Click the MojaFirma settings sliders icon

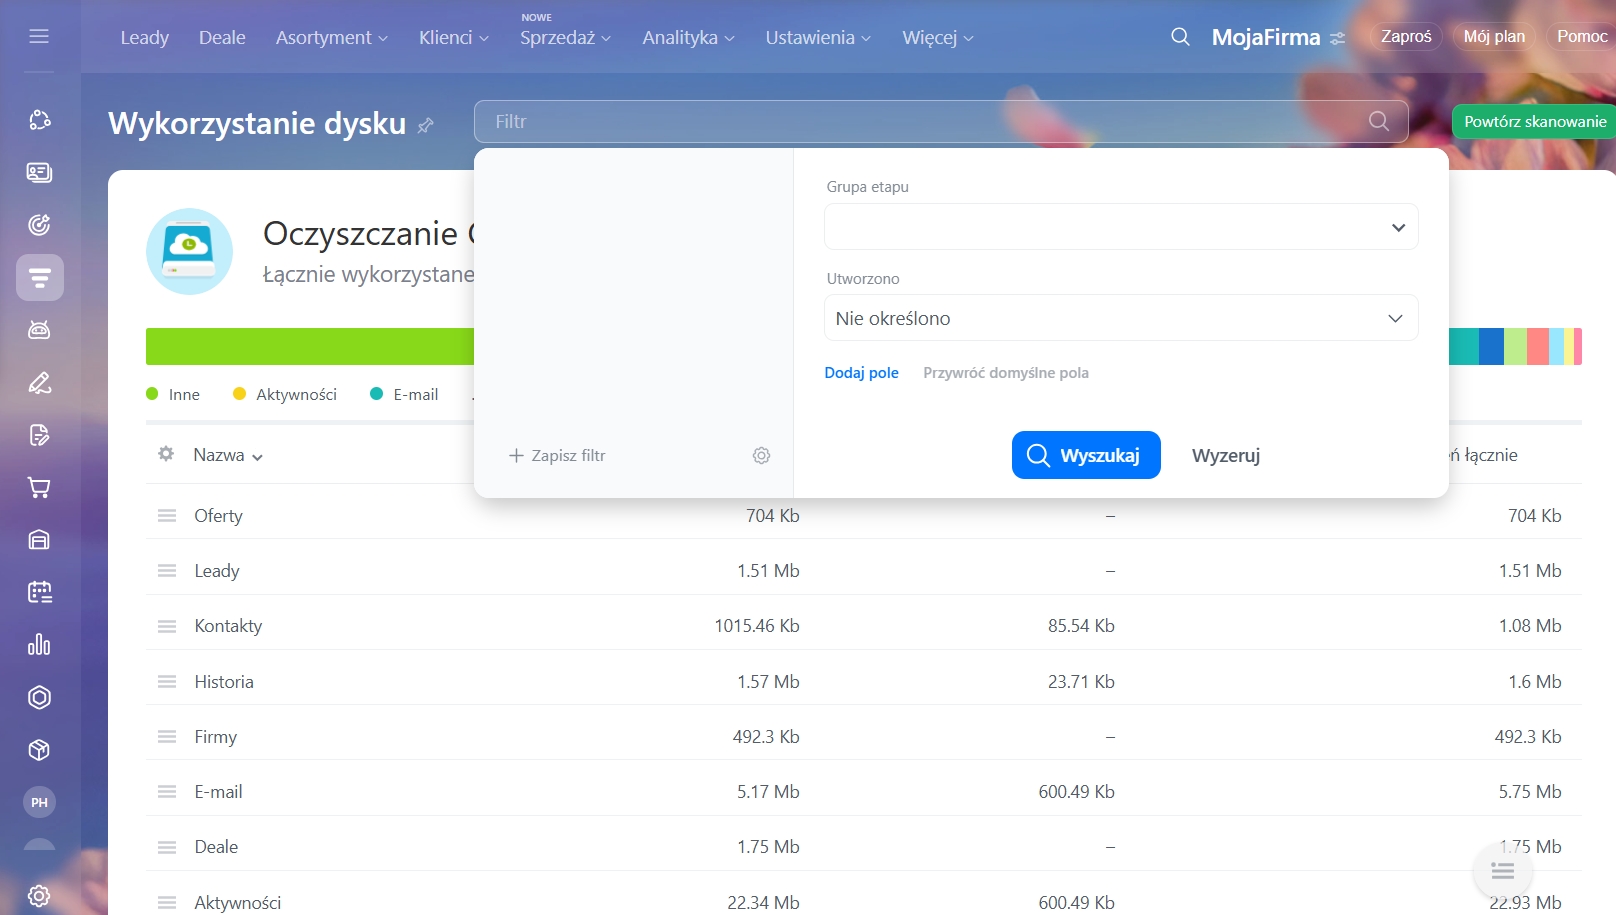click(x=1338, y=38)
